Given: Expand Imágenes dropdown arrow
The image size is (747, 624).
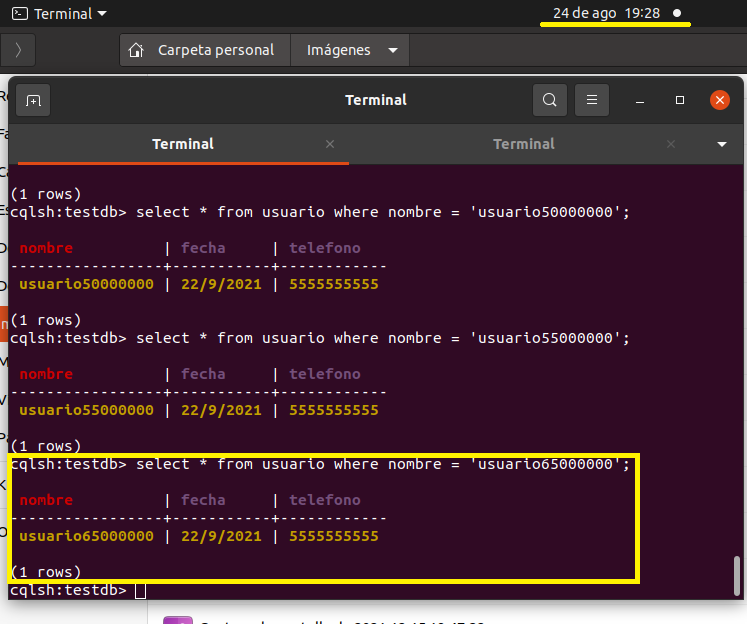Looking at the screenshot, I should [x=393, y=50].
